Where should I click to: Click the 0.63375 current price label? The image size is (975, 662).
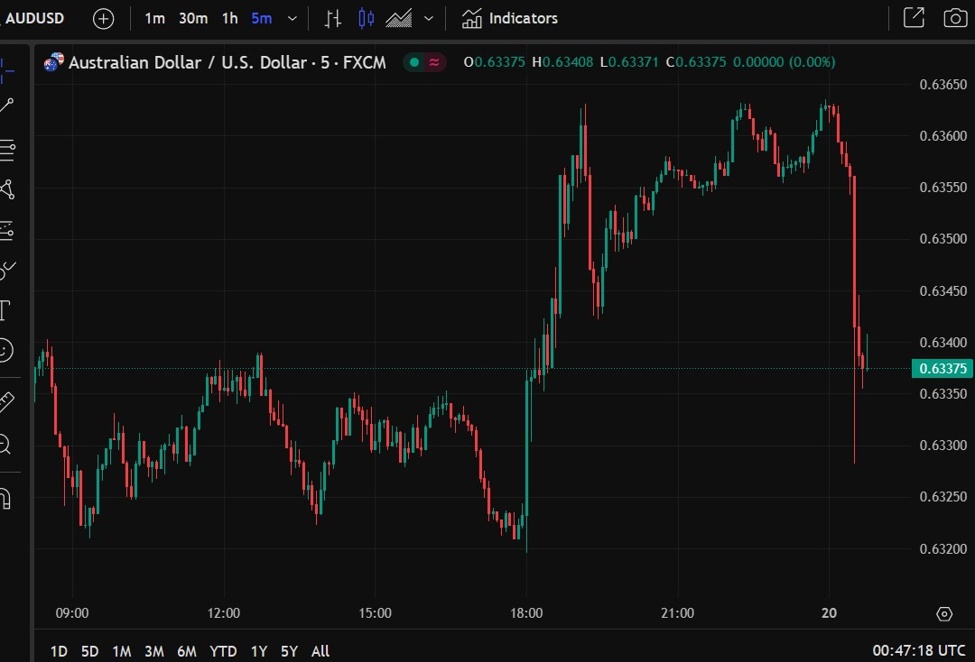click(942, 369)
